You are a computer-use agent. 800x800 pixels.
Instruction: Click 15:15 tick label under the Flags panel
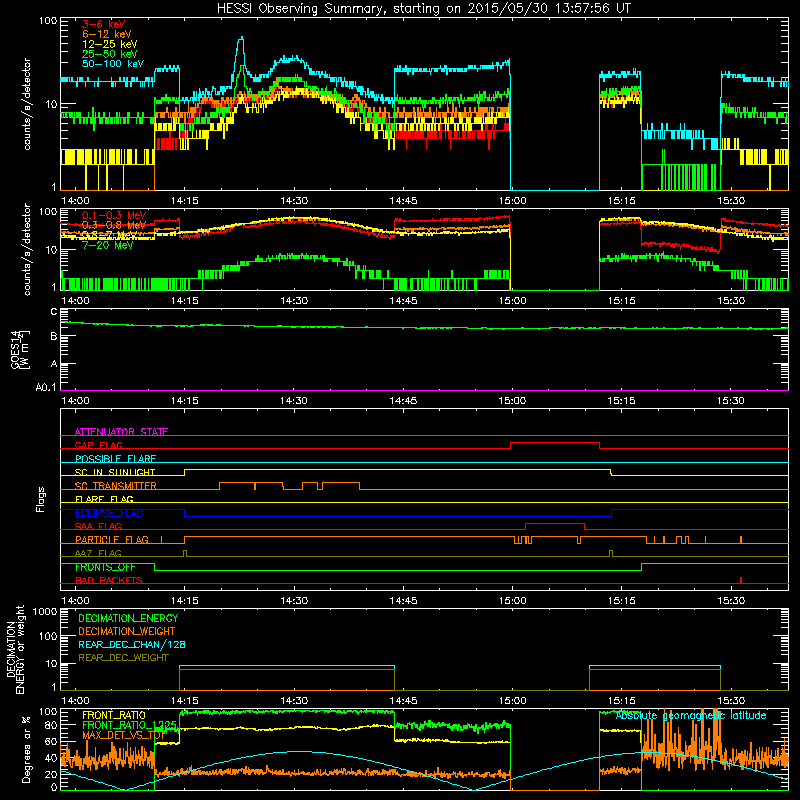(621, 601)
